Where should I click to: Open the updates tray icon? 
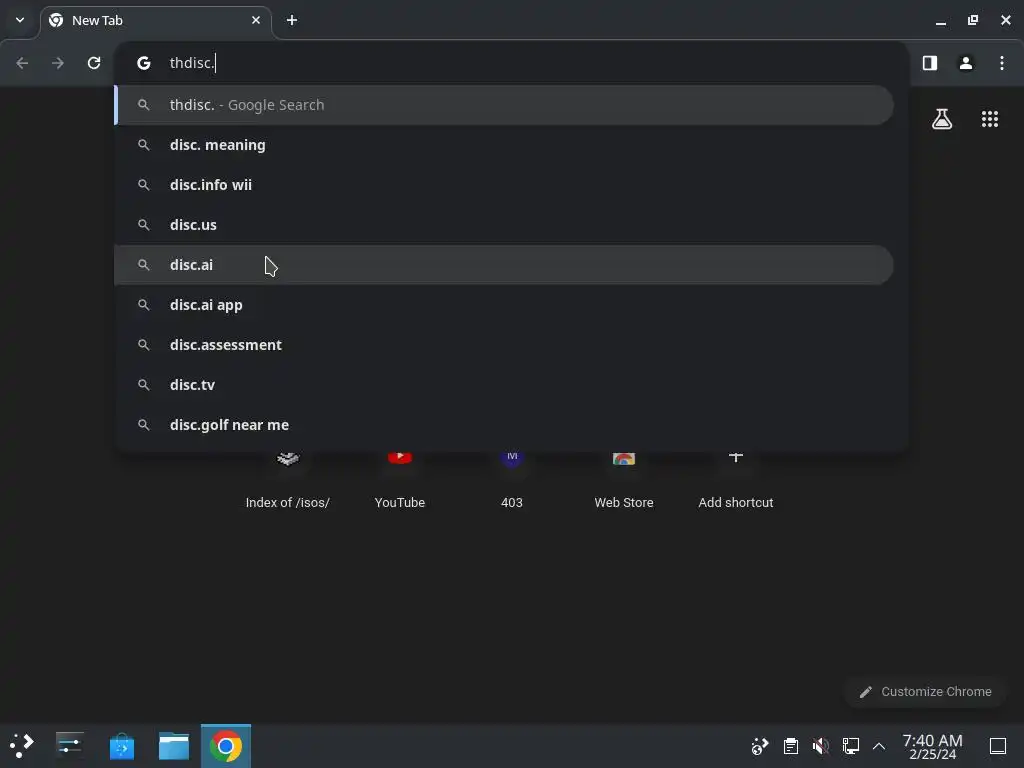(760, 746)
